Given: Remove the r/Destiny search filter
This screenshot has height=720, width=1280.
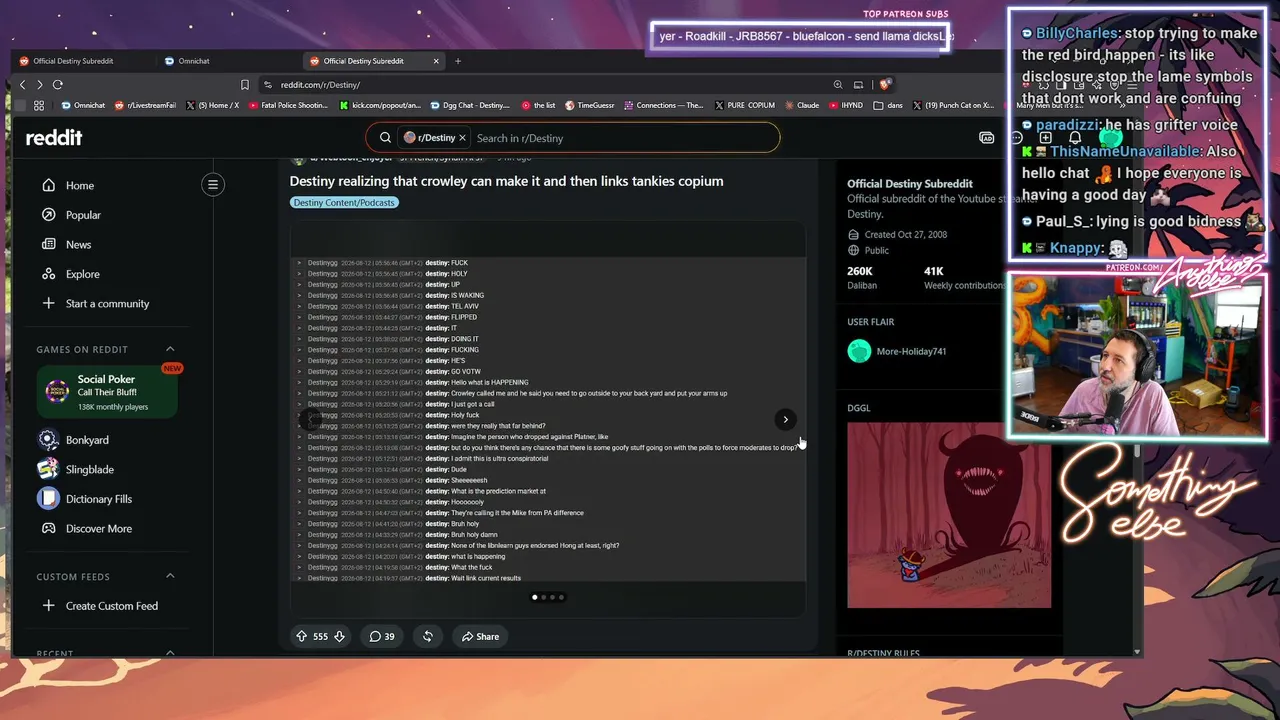Looking at the screenshot, I should 462,138.
